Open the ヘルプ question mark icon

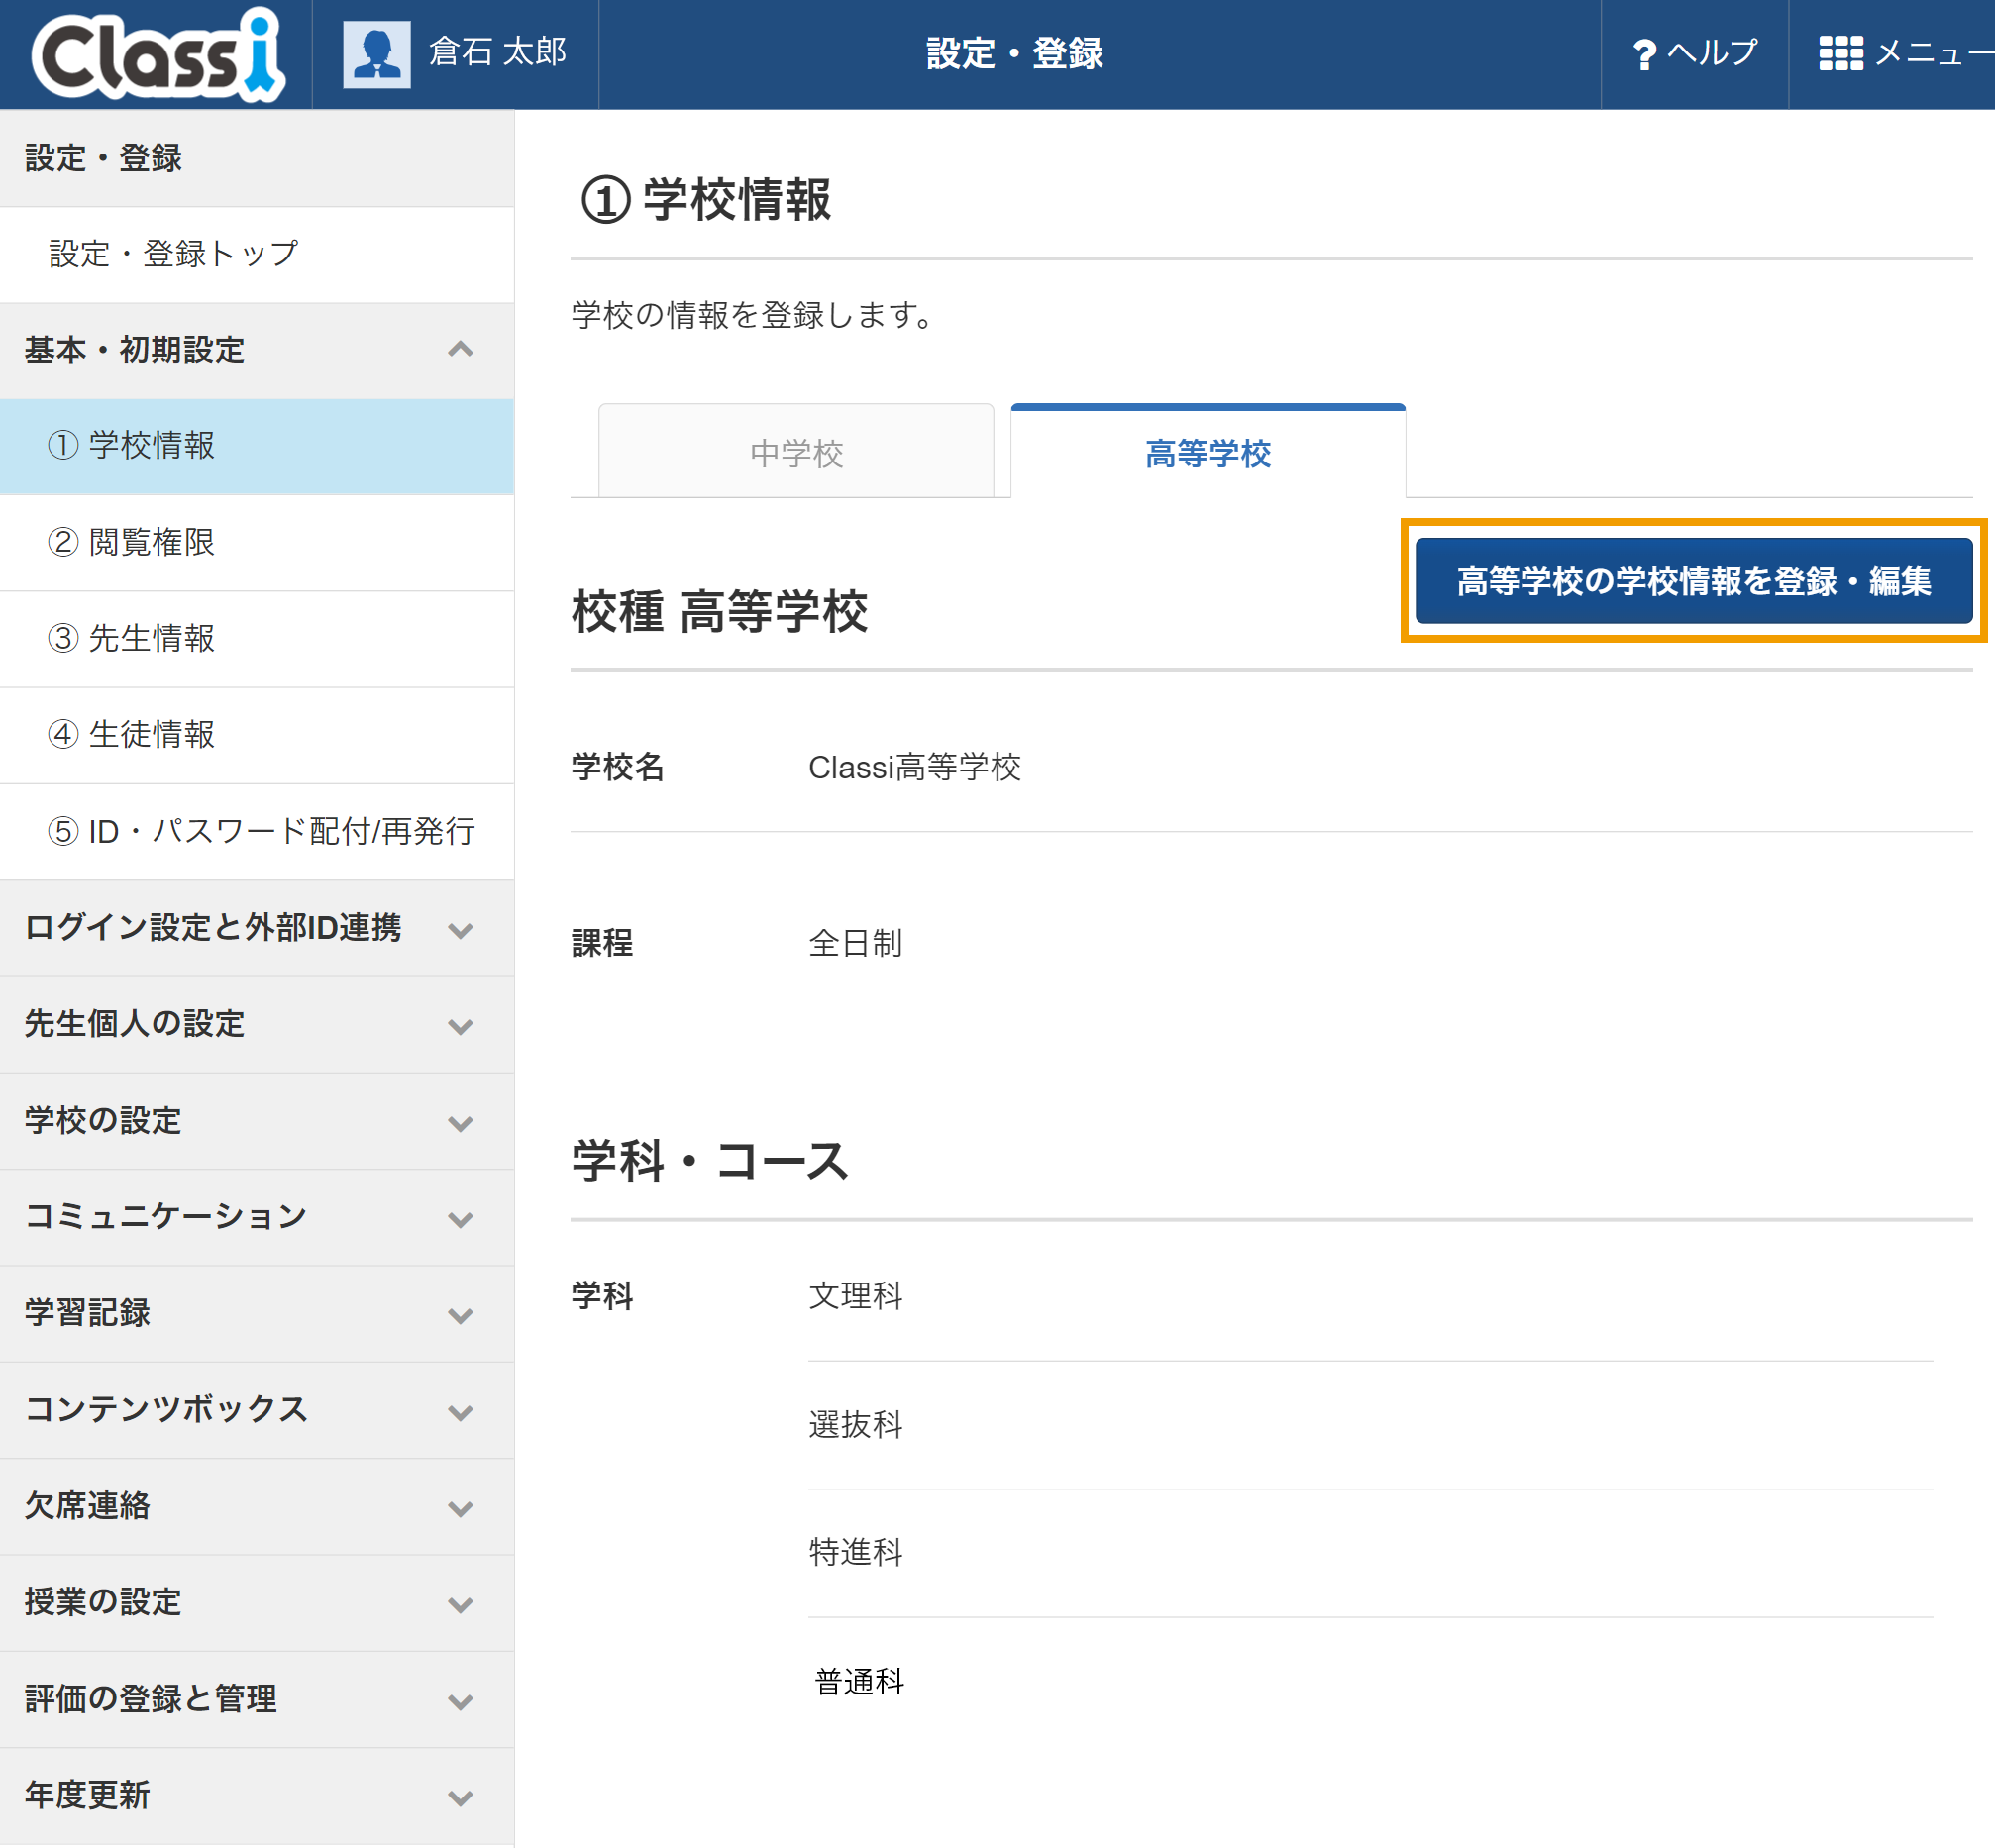[1644, 54]
